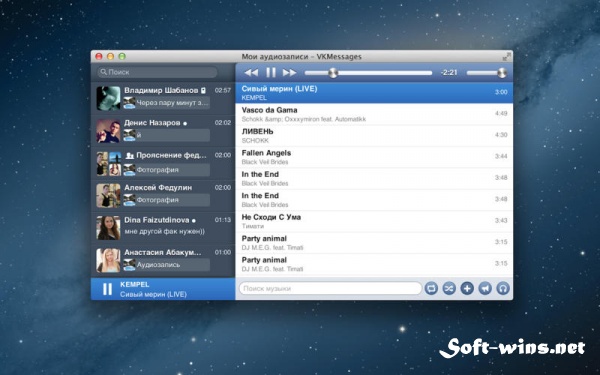
Task: Click the duration 4:49 of Vasco da Gama
Action: [501, 113]
